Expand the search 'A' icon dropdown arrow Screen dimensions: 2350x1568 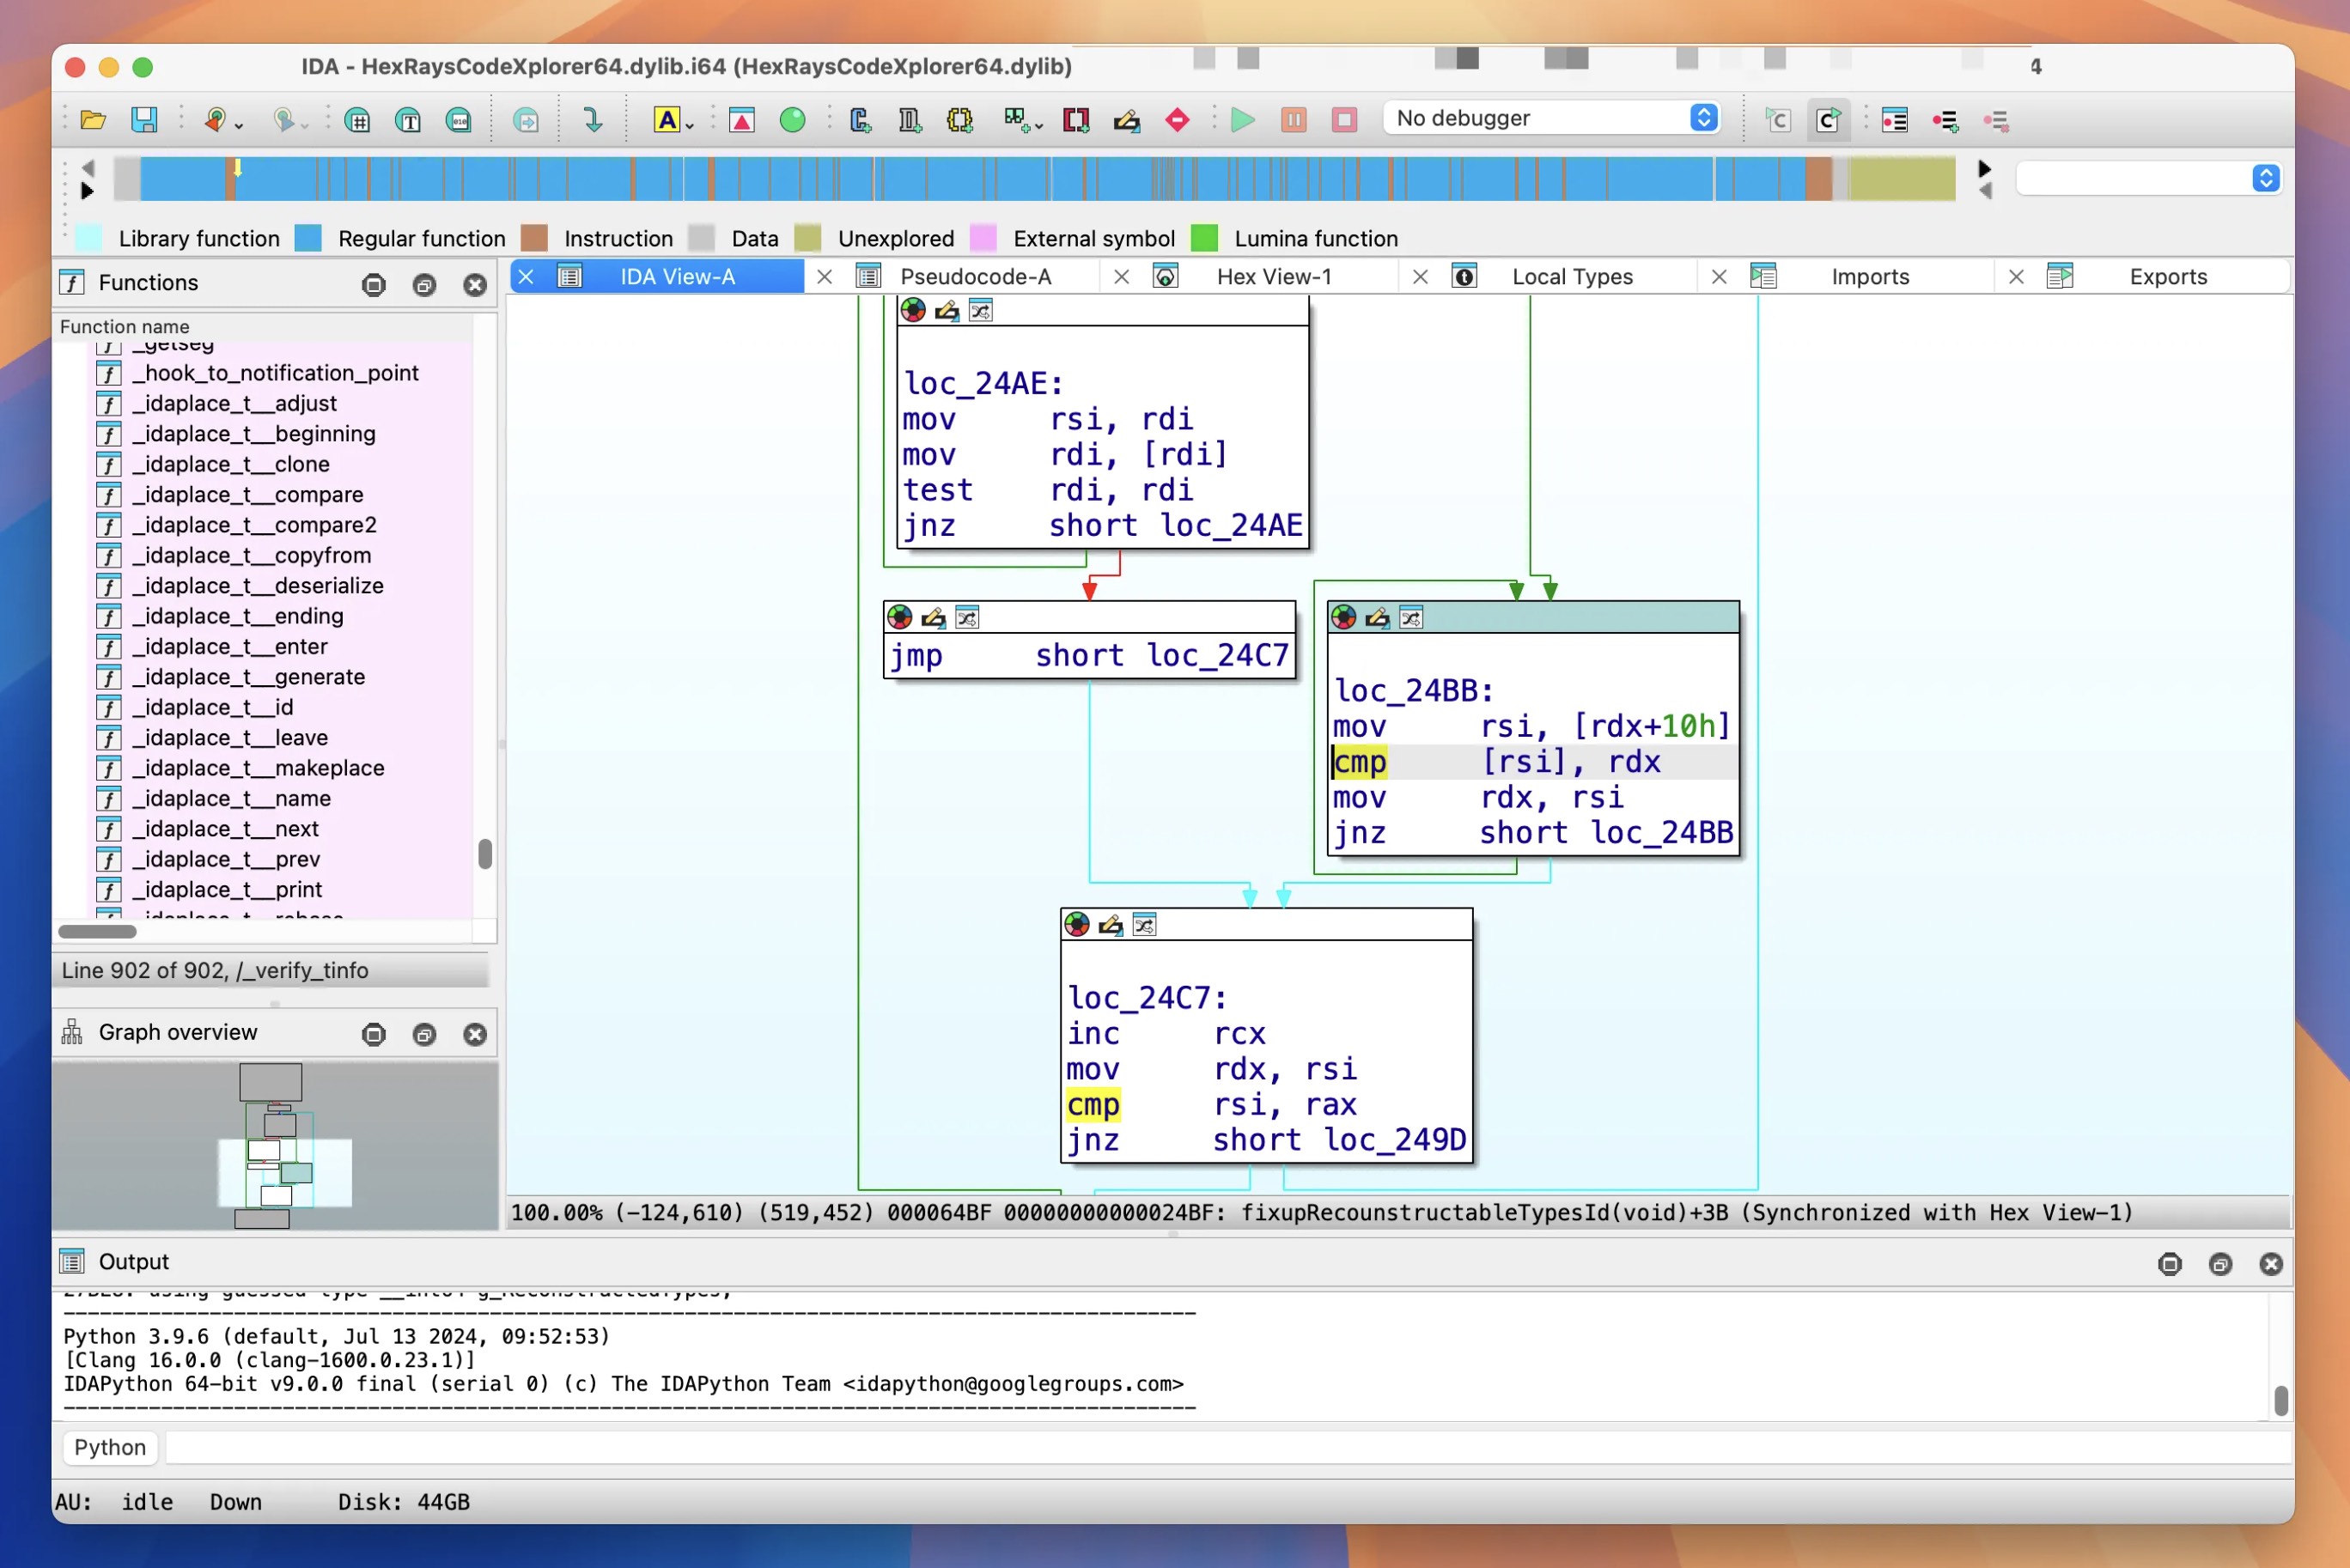click(x=690, y=126)
